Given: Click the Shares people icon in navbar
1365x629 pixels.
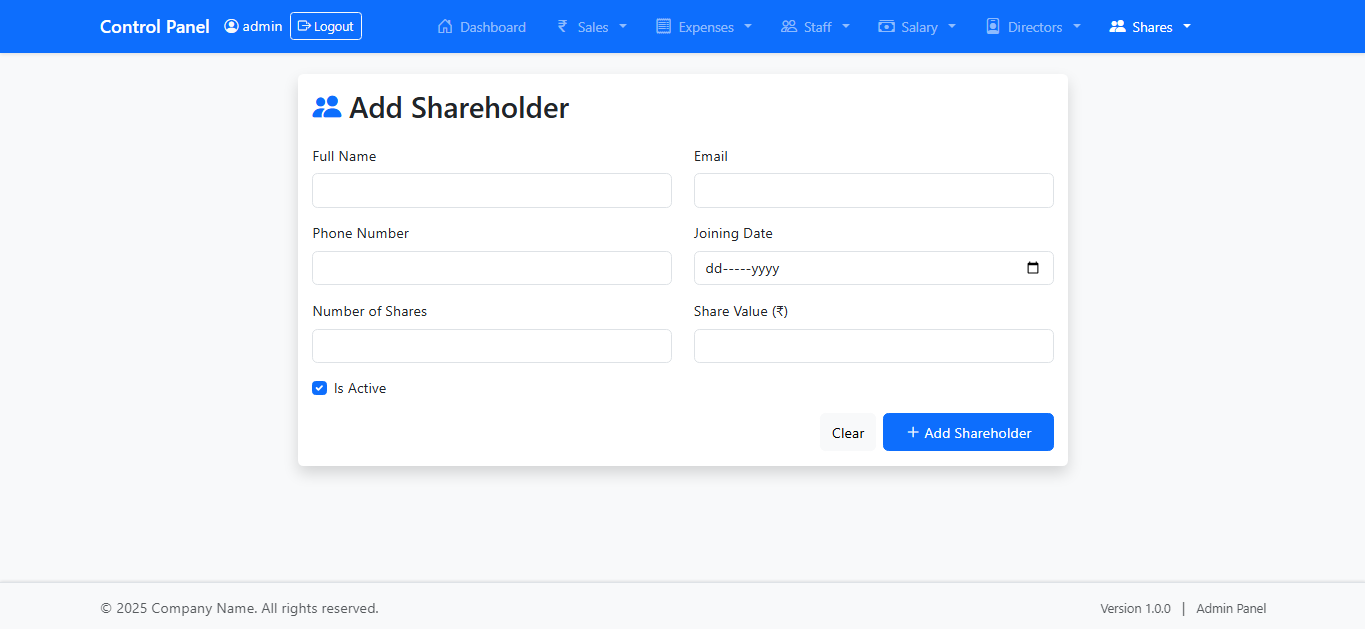Looking at the screenshot, I should pos(1117,27).
